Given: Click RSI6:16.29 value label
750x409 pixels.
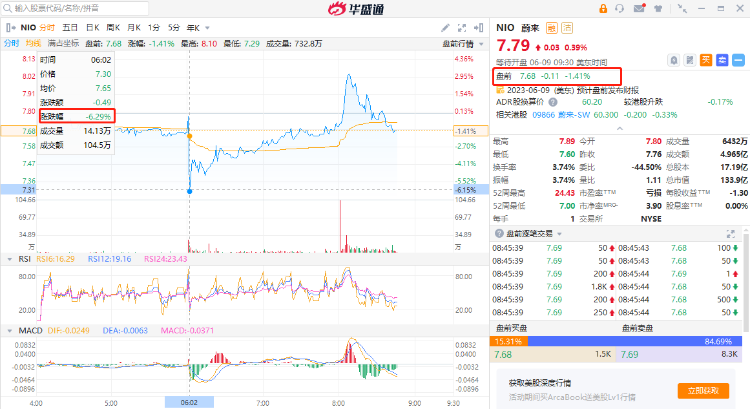Looking at the screenshot, I should coord(55,259).
